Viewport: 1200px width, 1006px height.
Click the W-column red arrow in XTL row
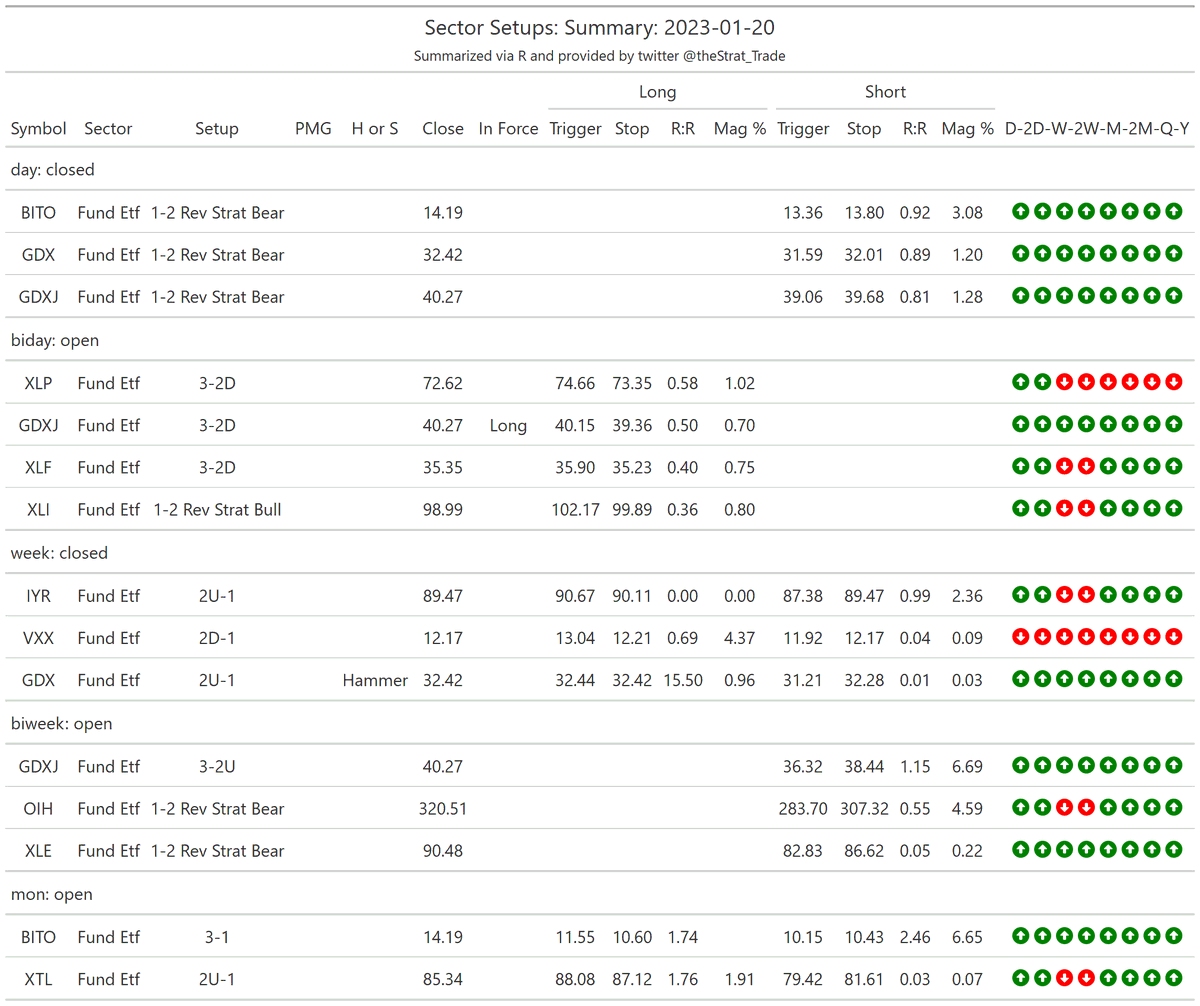pyautogui.click(x=1064, y=978)
